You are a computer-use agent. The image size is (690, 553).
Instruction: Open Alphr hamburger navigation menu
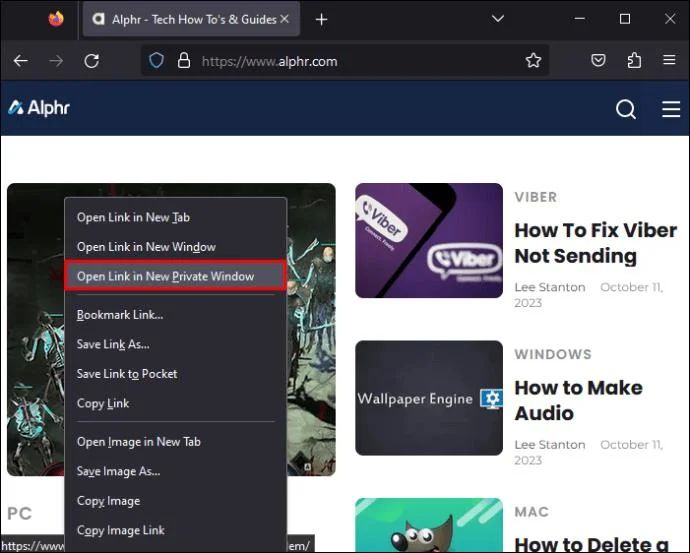(x=671, y=109)
